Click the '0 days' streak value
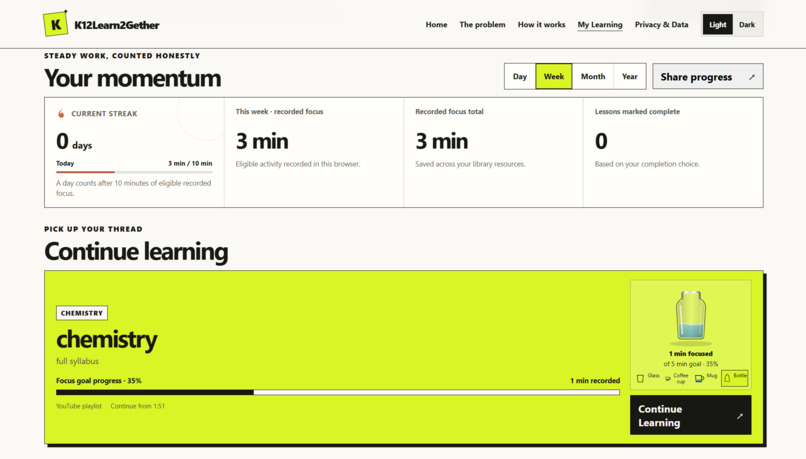Viewport: 806px width, 459px height. (74, 141)
